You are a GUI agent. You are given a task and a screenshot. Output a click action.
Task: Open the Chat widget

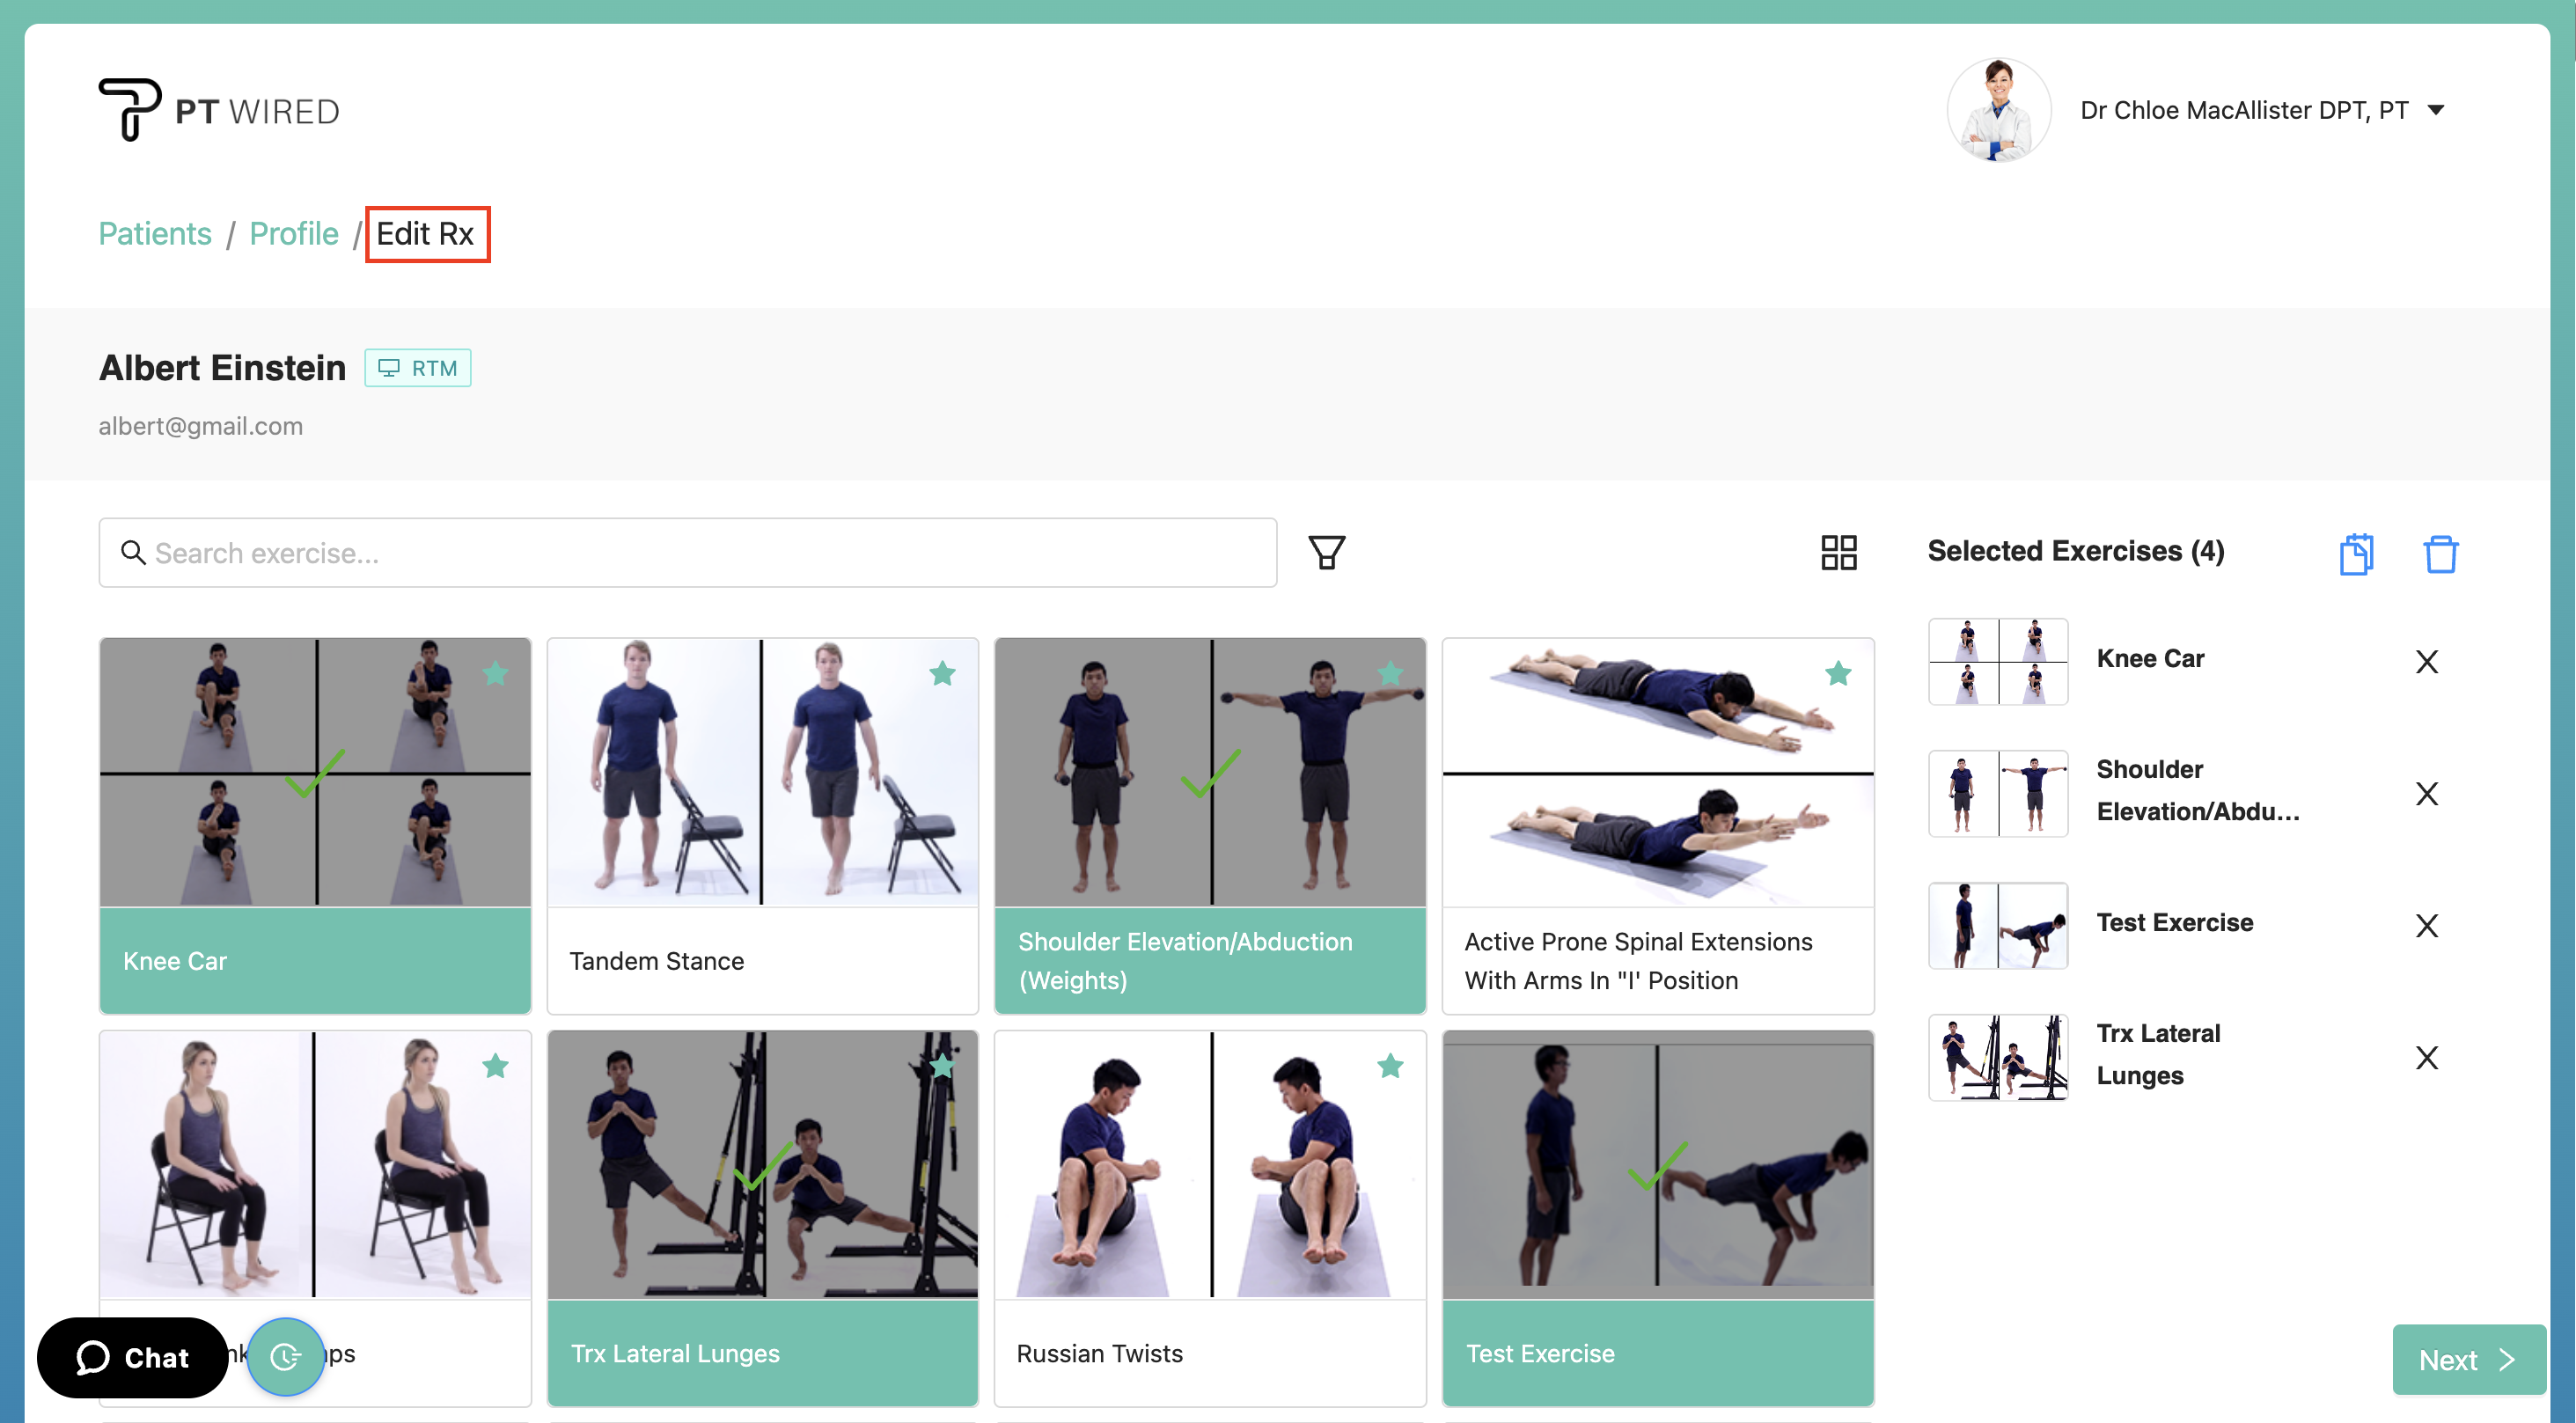133,1357
